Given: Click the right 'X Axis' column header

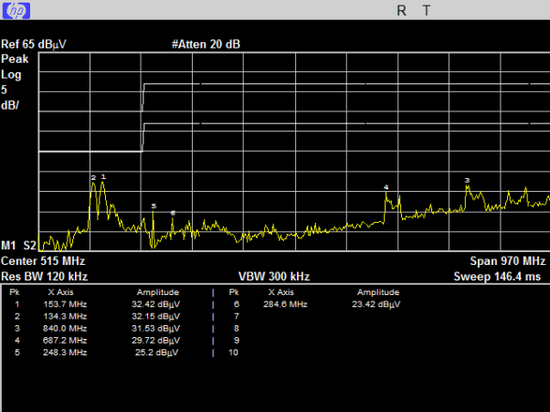Looking at the screenshot, I should tap(281, 292).
